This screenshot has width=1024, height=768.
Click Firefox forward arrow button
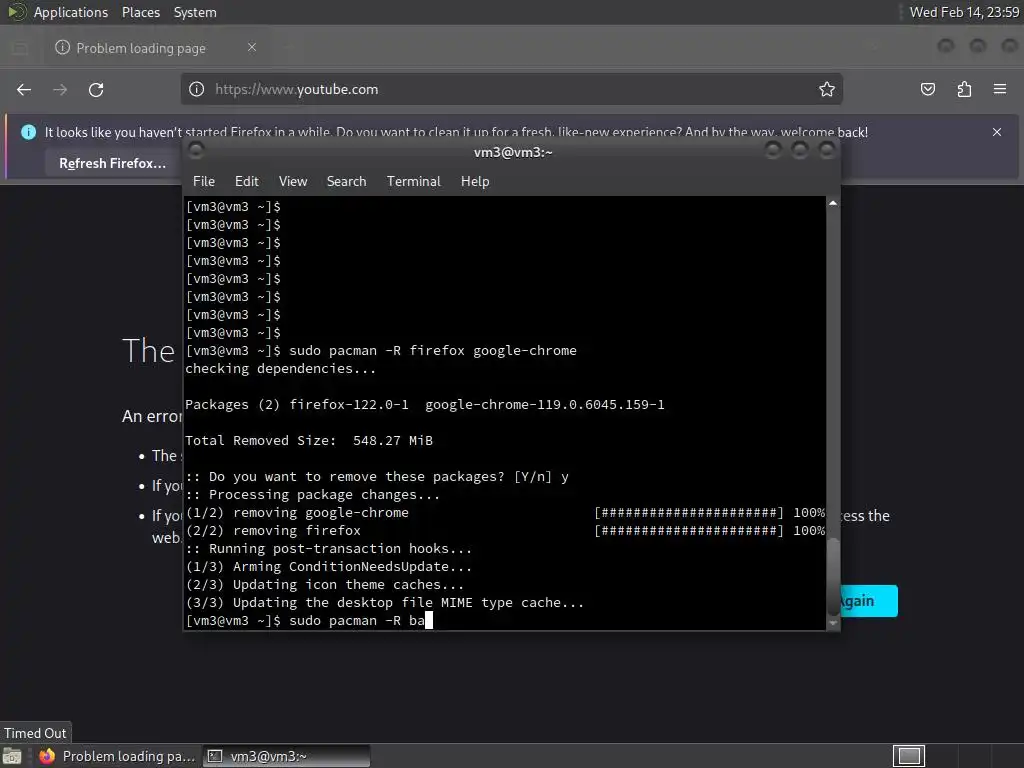pos(60,89)
